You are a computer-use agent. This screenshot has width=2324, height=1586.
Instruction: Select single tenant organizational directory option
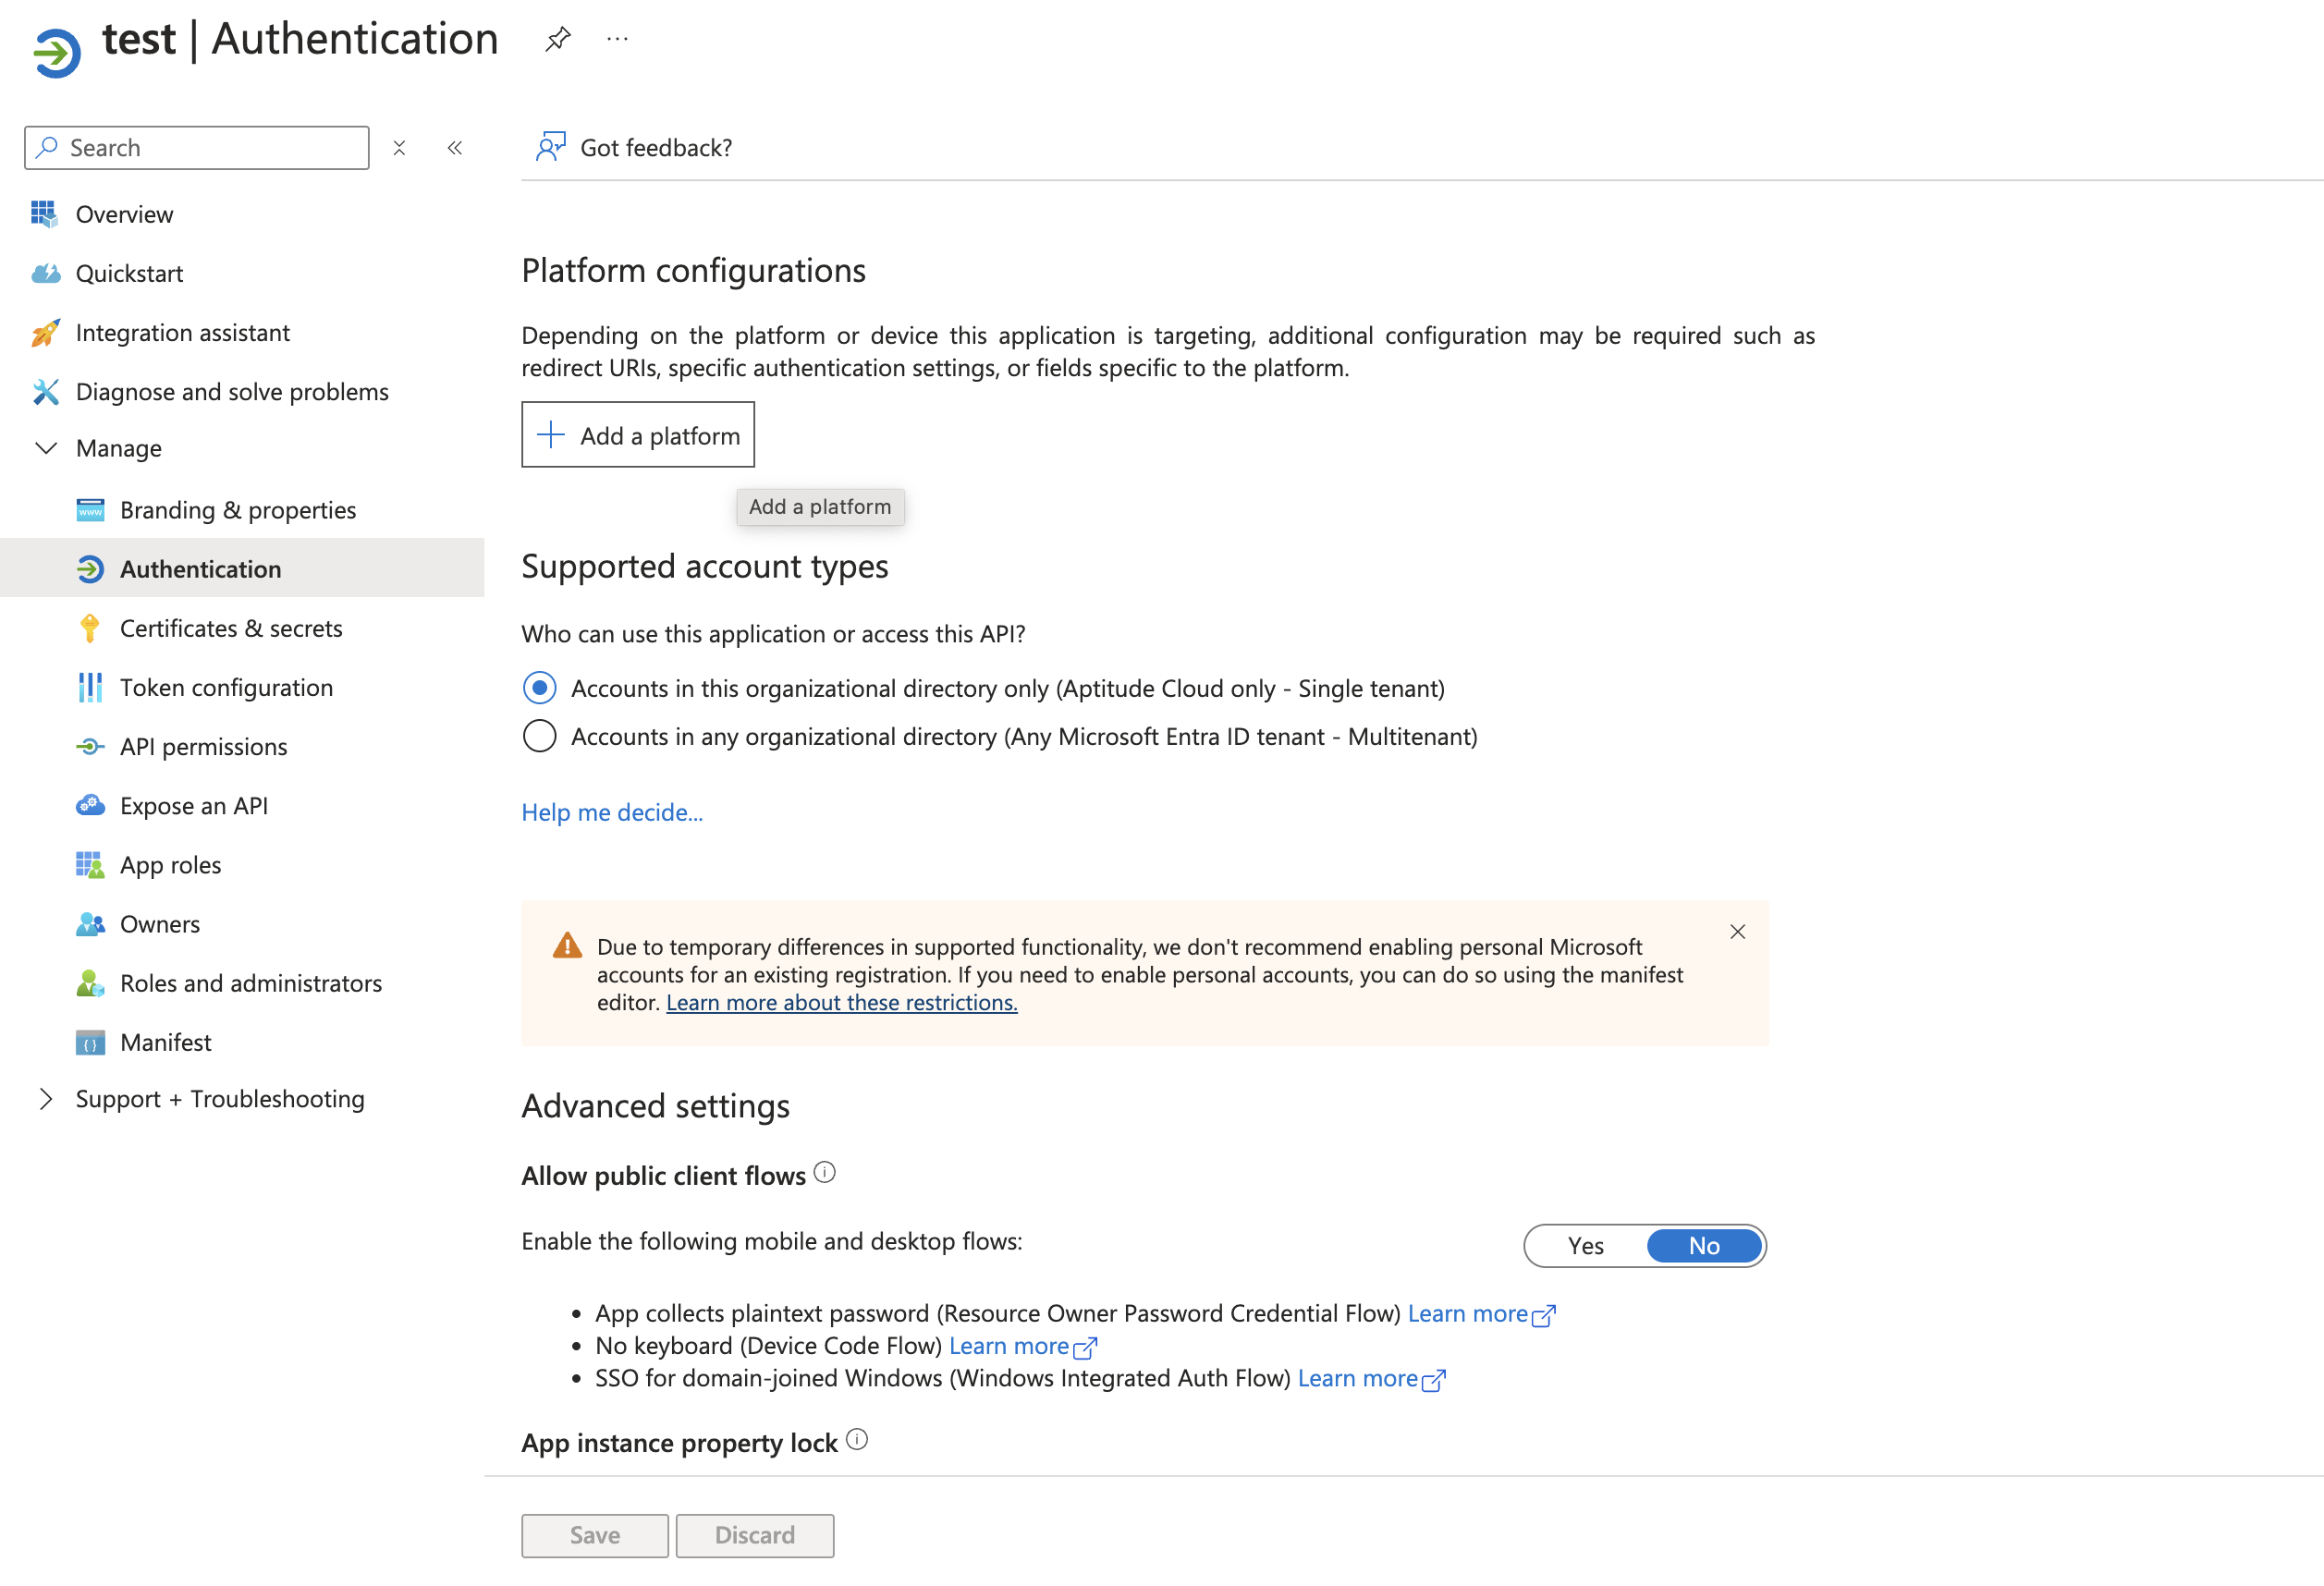(540, 688)
